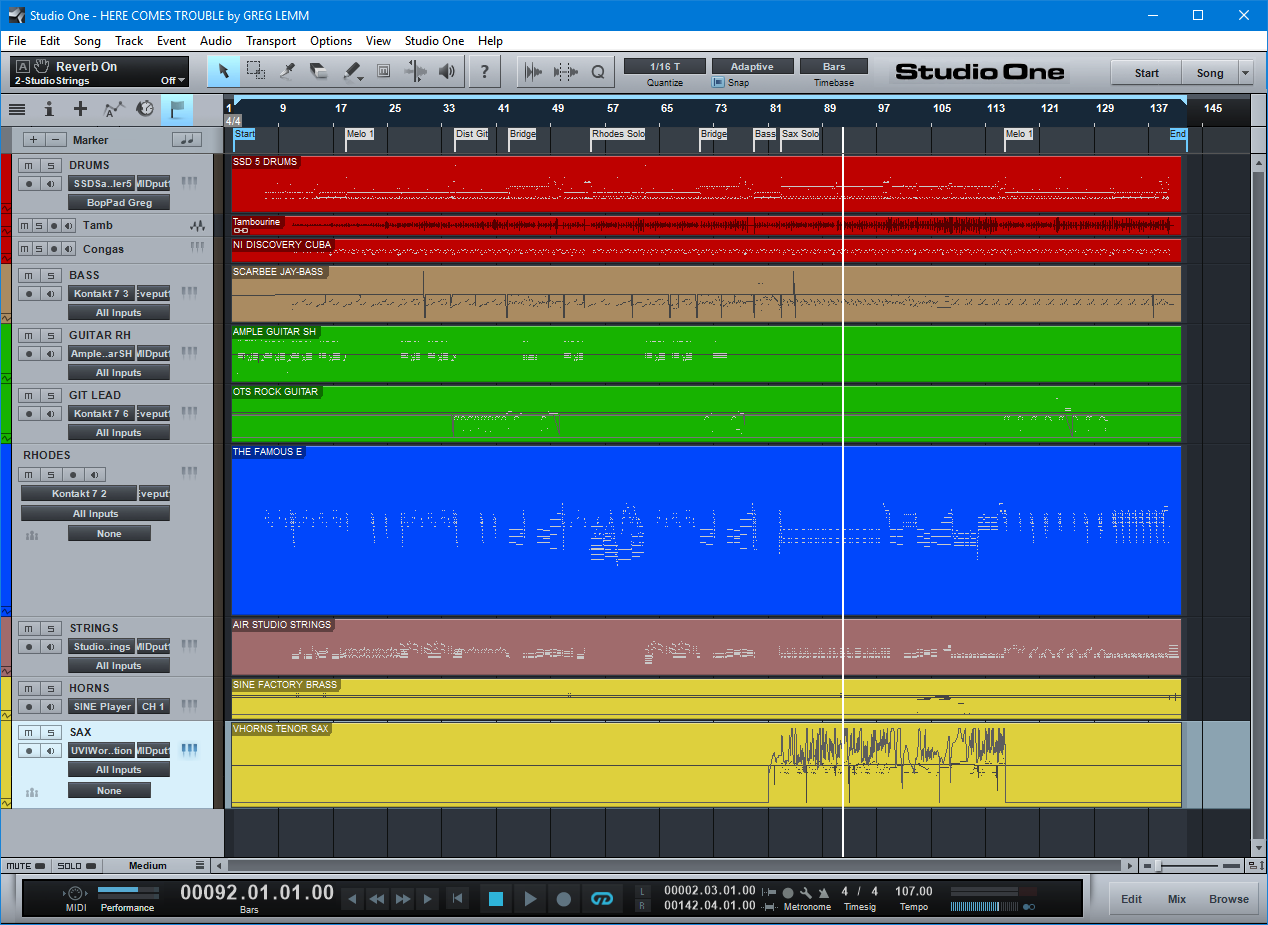Open the Edit view button
1268x925 pixels.
pyautogui.click(x=1131, y=899)
